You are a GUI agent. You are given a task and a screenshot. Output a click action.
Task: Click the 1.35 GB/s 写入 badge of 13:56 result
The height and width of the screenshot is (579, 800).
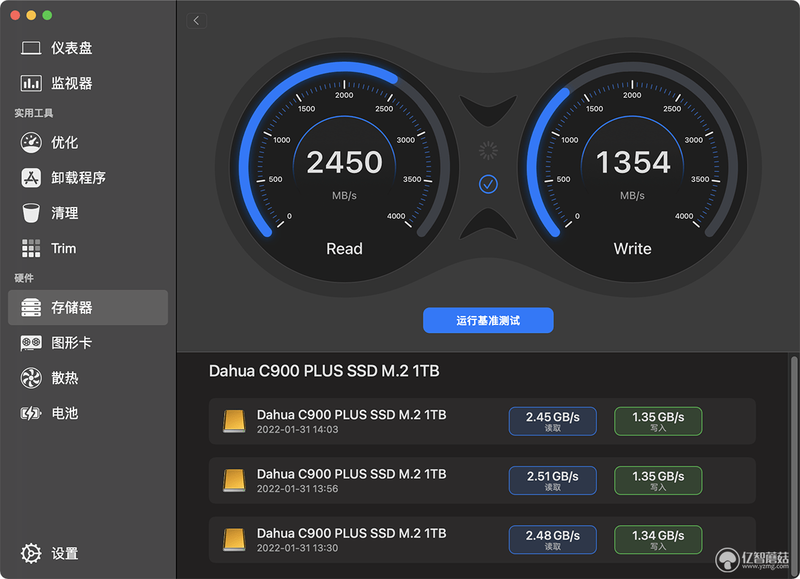tap(658, 481)
